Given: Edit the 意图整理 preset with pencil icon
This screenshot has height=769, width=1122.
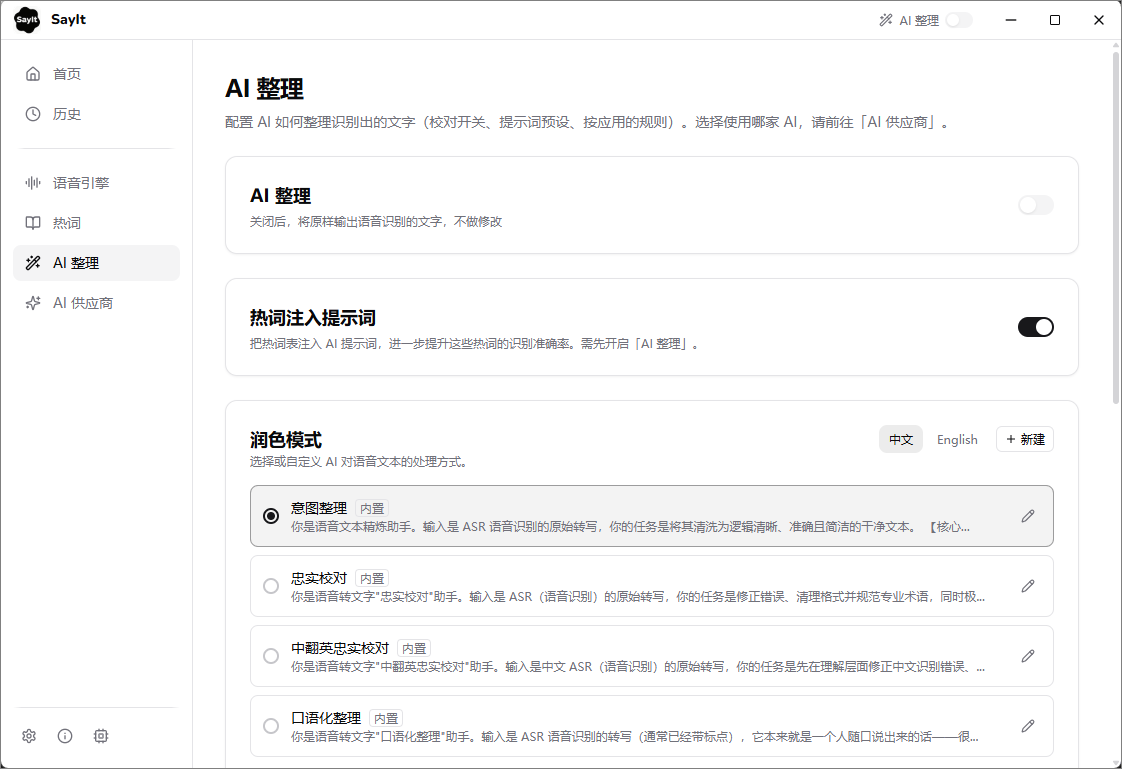Looking at the screenshot, I should (1028, 516).
